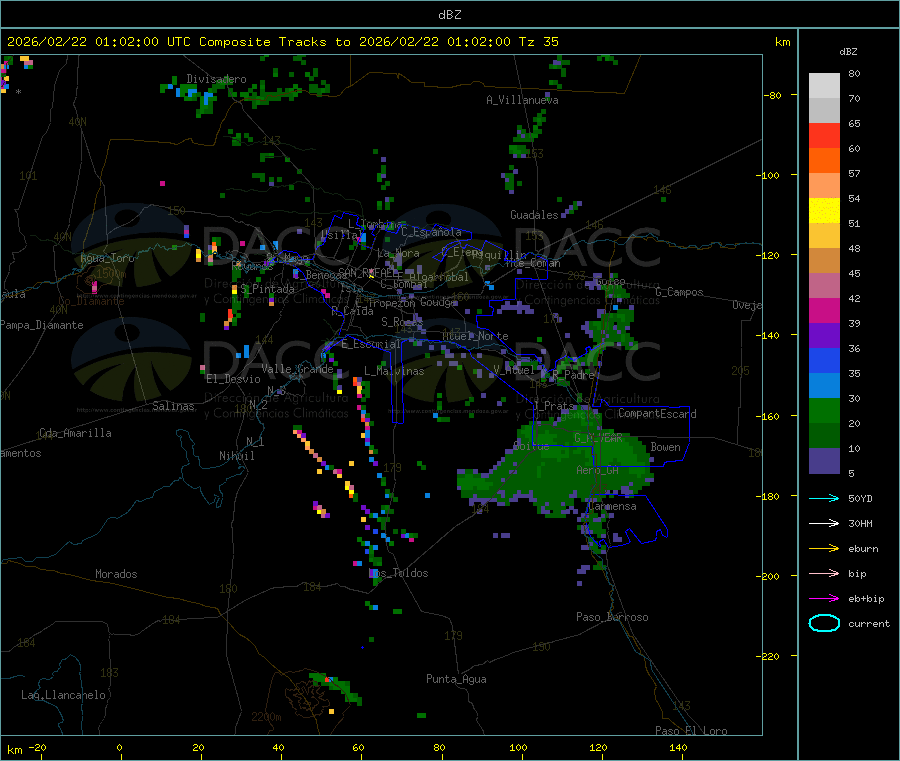
Task: Select the light grey 70-80 dBZ swatch
Action: (824, 86)
